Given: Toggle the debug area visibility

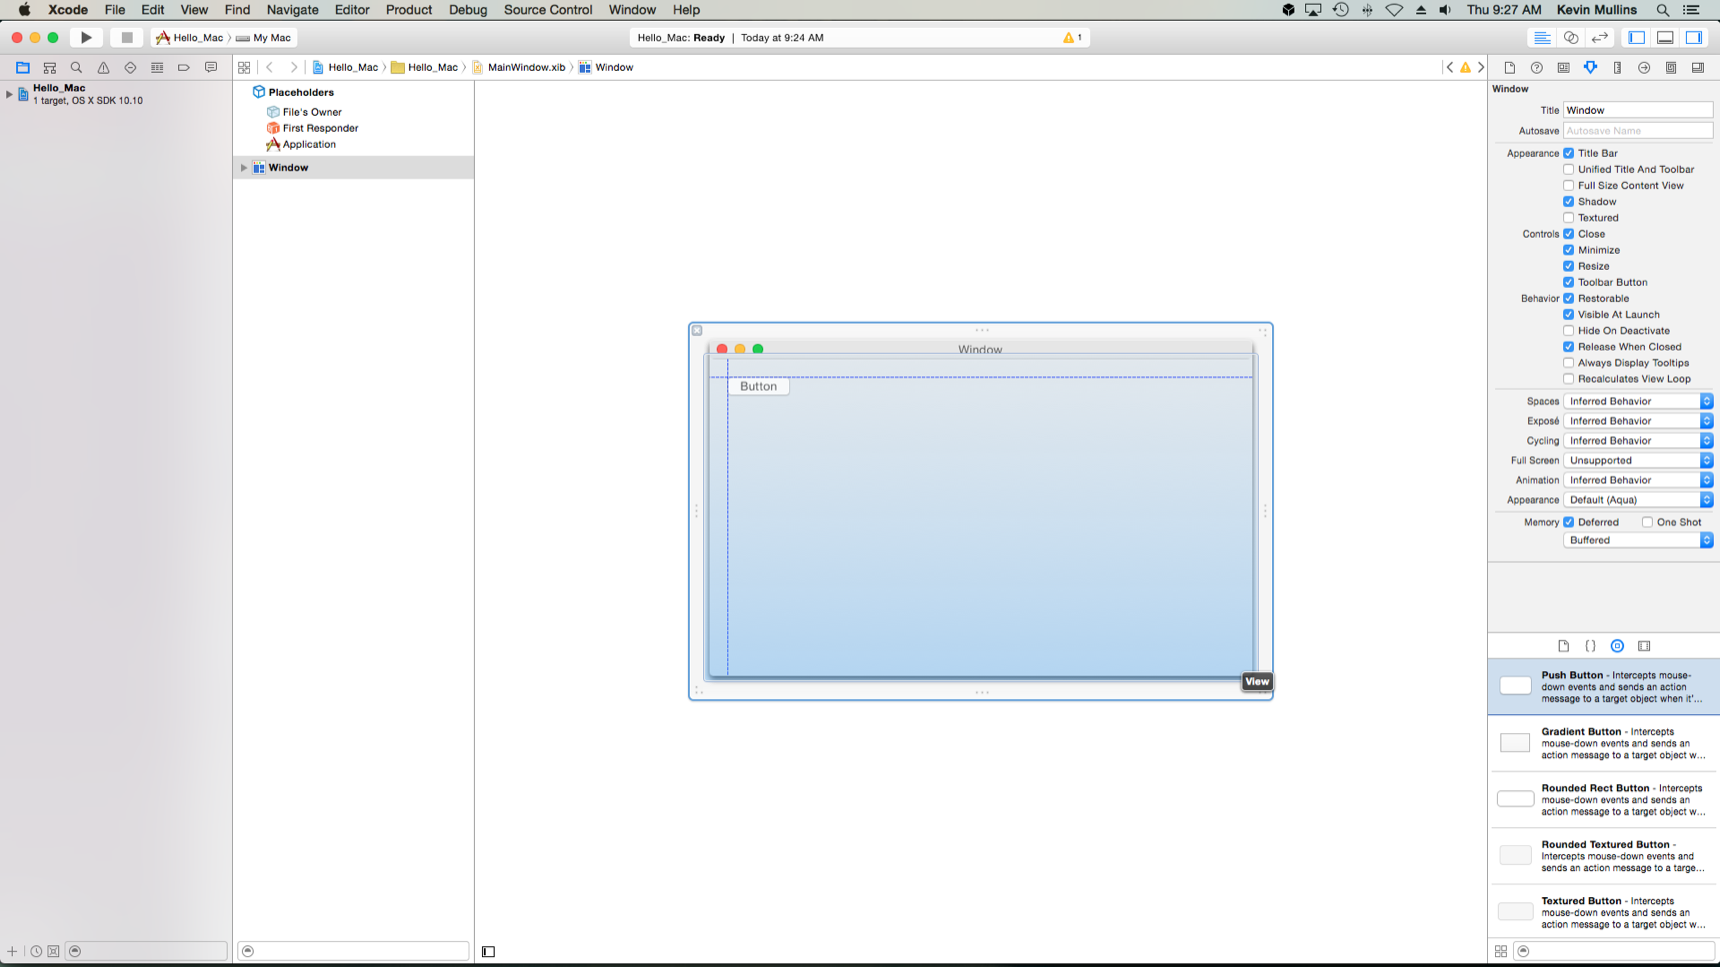Looking at the screenshot, I should [1666, 38].
